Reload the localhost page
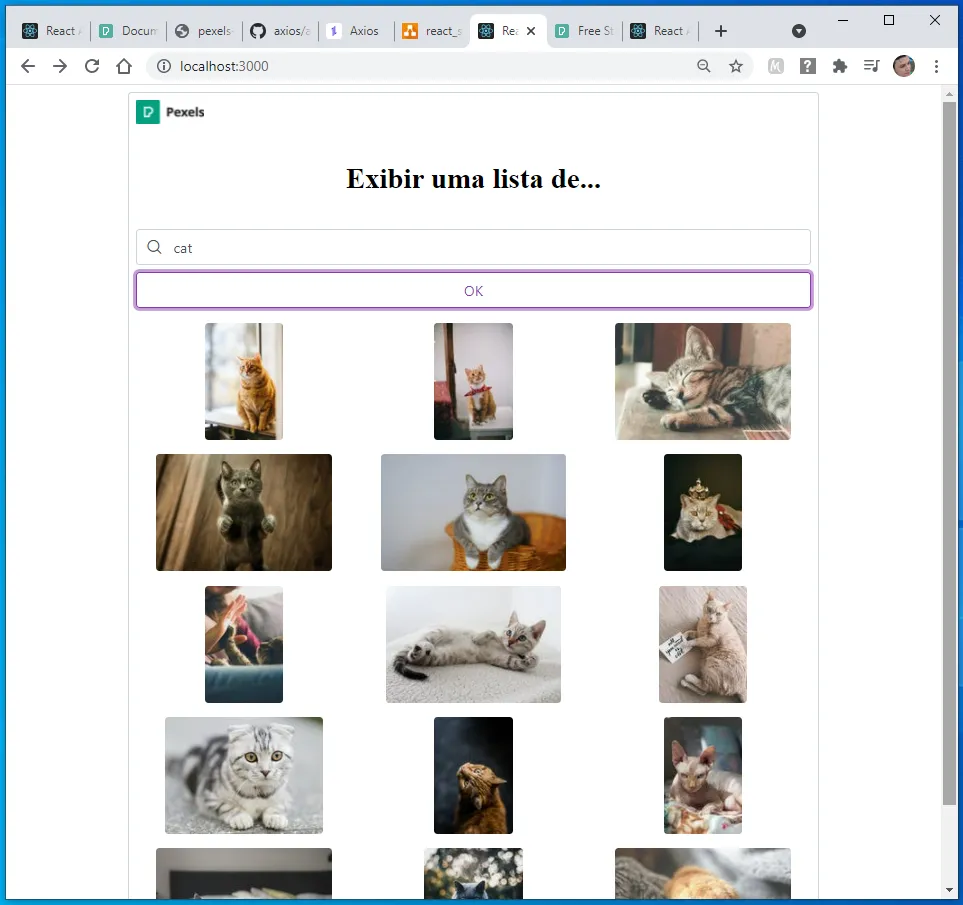 click(x=92, y=66)
